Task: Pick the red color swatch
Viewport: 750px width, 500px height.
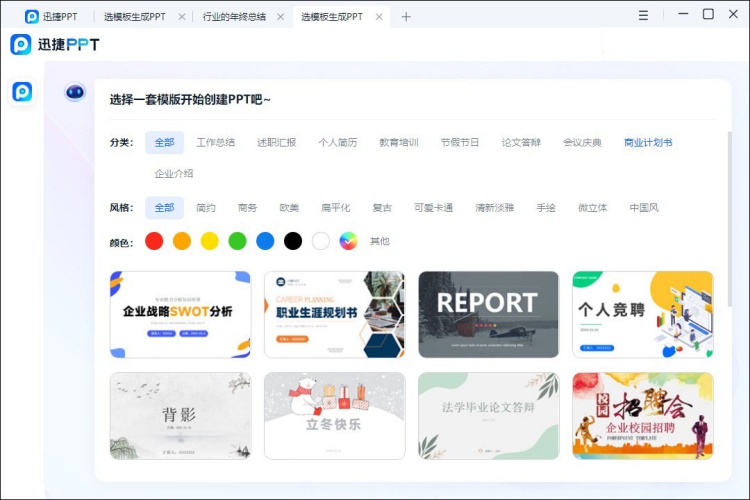Action: point(154,241)
